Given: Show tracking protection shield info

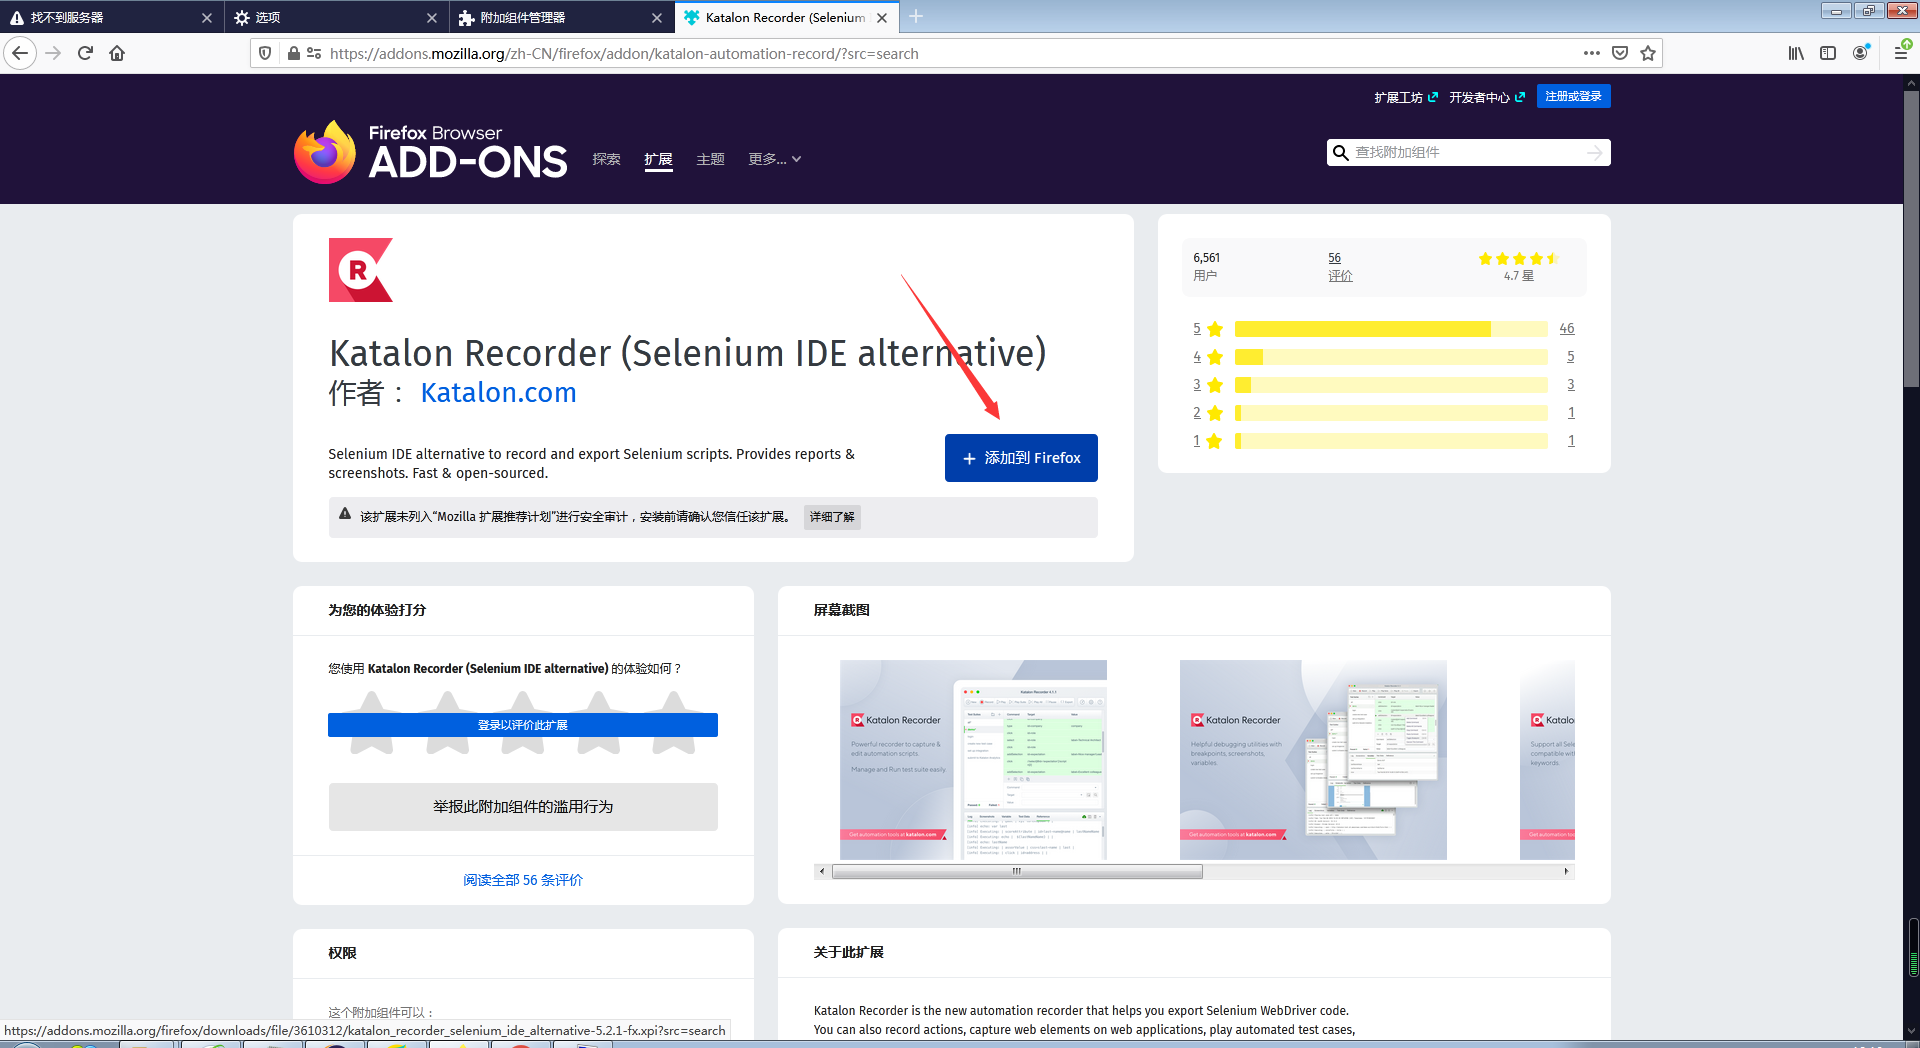Looking at the screenshot, I should coord(265,53).
